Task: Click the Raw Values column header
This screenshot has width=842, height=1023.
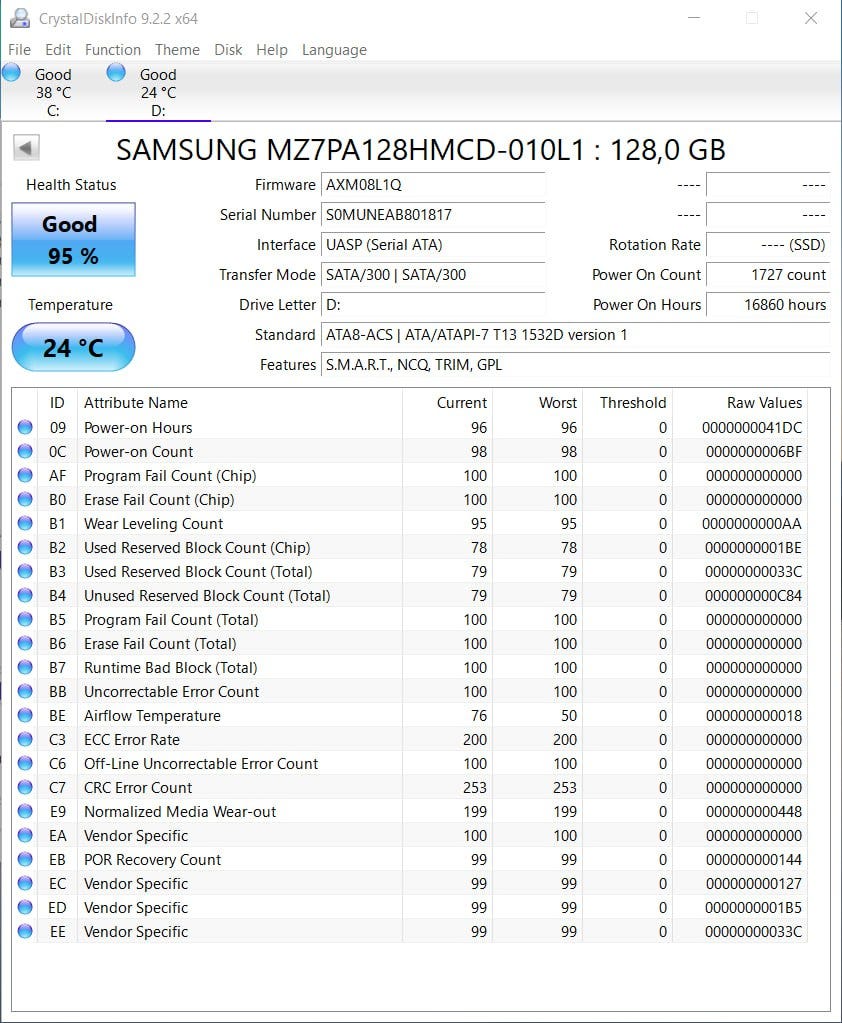Action: (740, 403)
